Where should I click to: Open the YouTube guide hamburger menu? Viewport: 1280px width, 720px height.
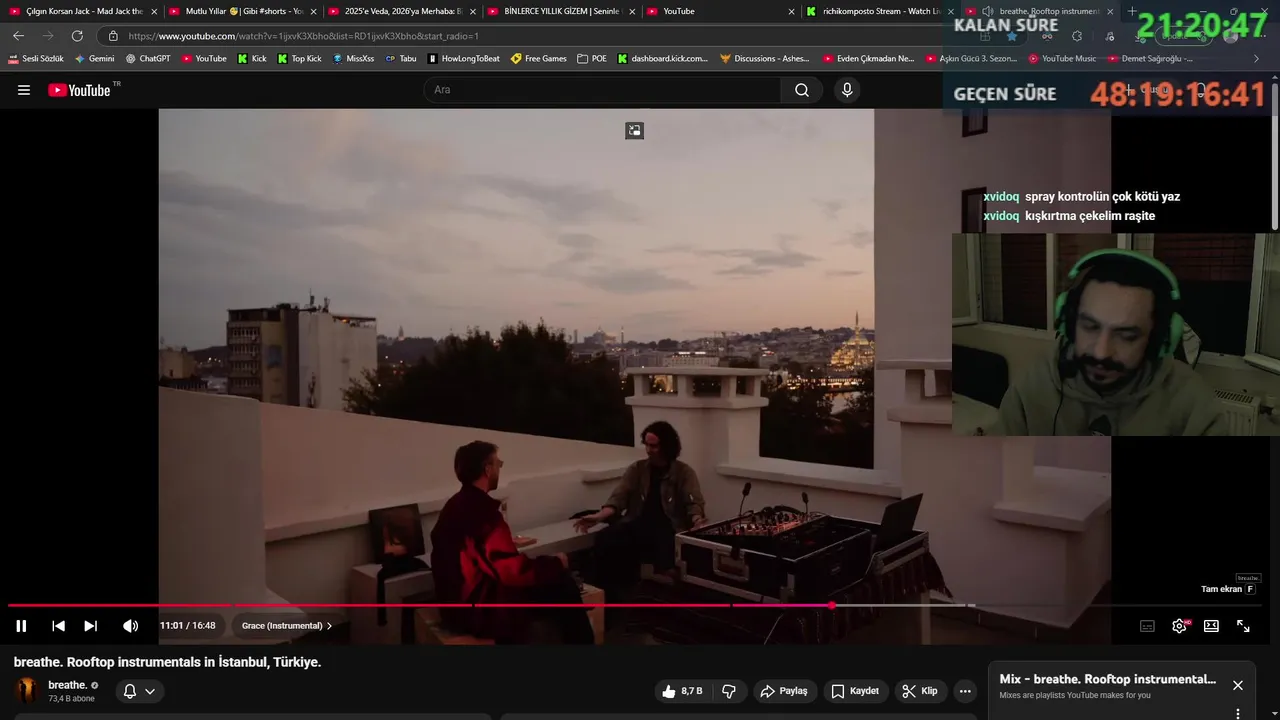coord(24,90)
